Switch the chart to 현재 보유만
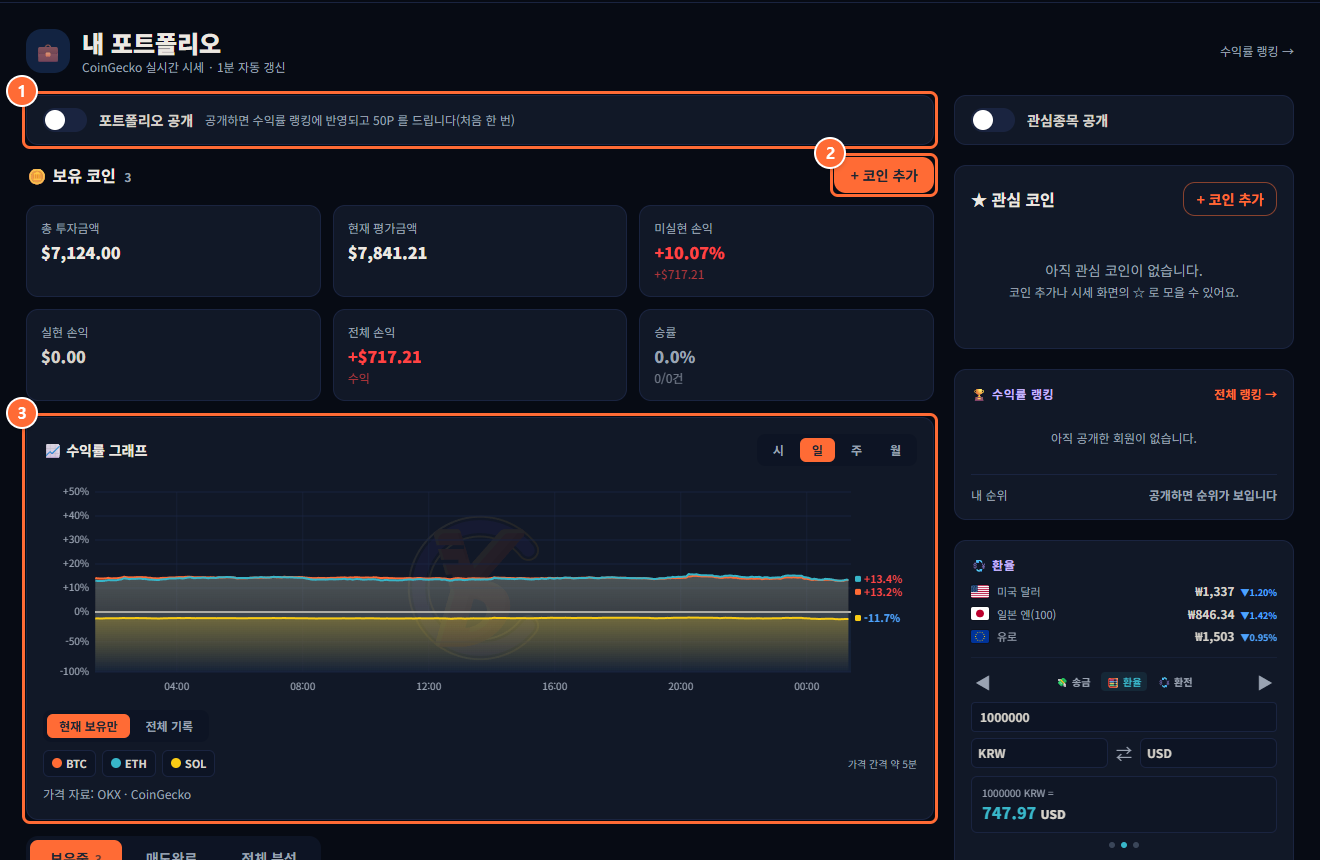Viewport: 1320px width, 860px height. pos(88,726)
